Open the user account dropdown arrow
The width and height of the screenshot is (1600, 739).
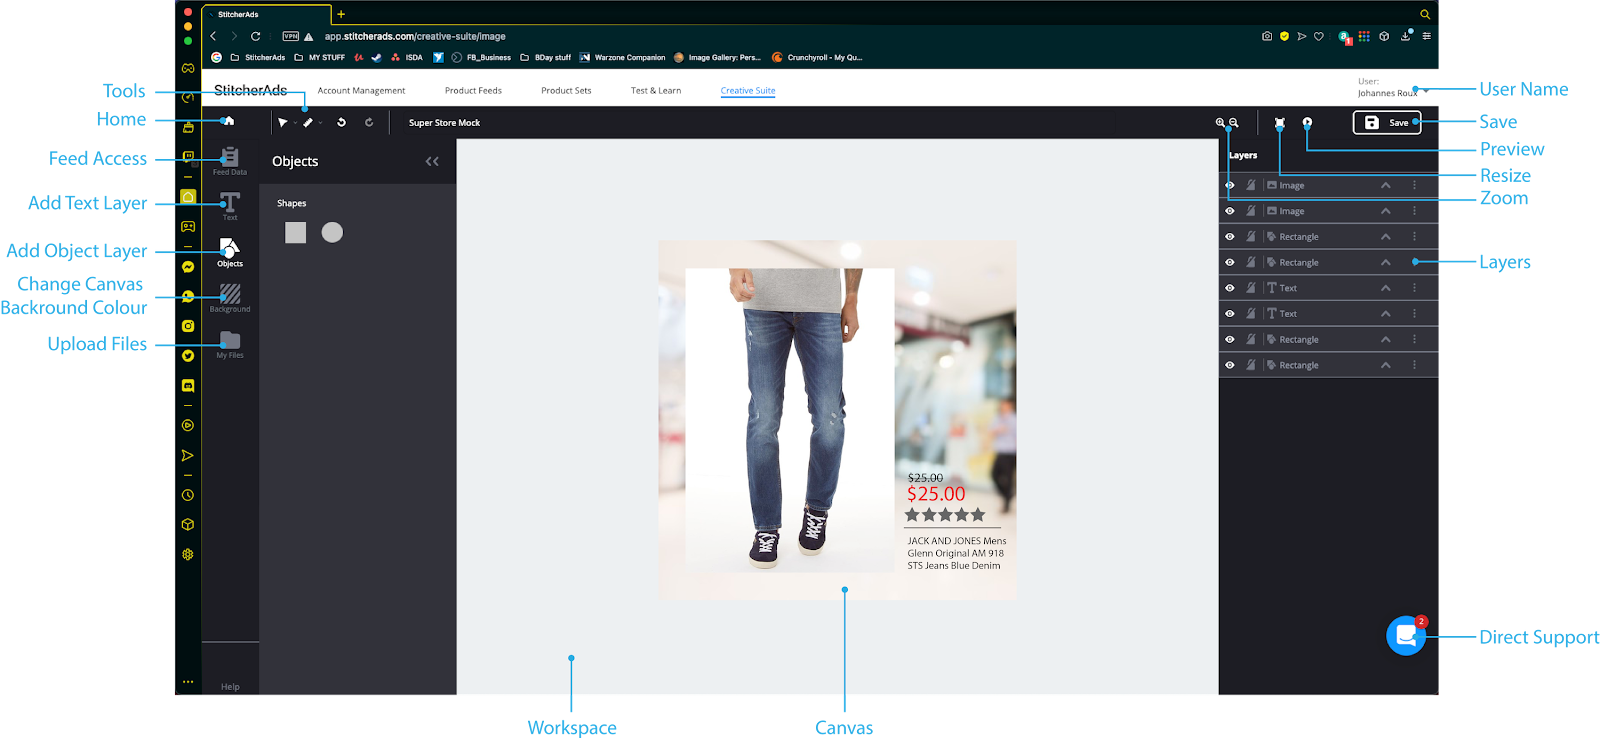[x=1426, y=91]
